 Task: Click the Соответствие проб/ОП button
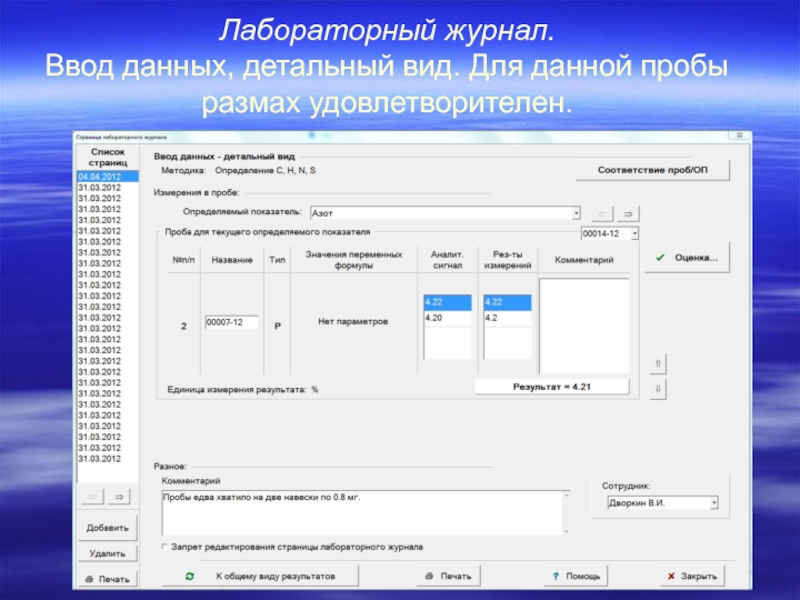coord(652,170)
